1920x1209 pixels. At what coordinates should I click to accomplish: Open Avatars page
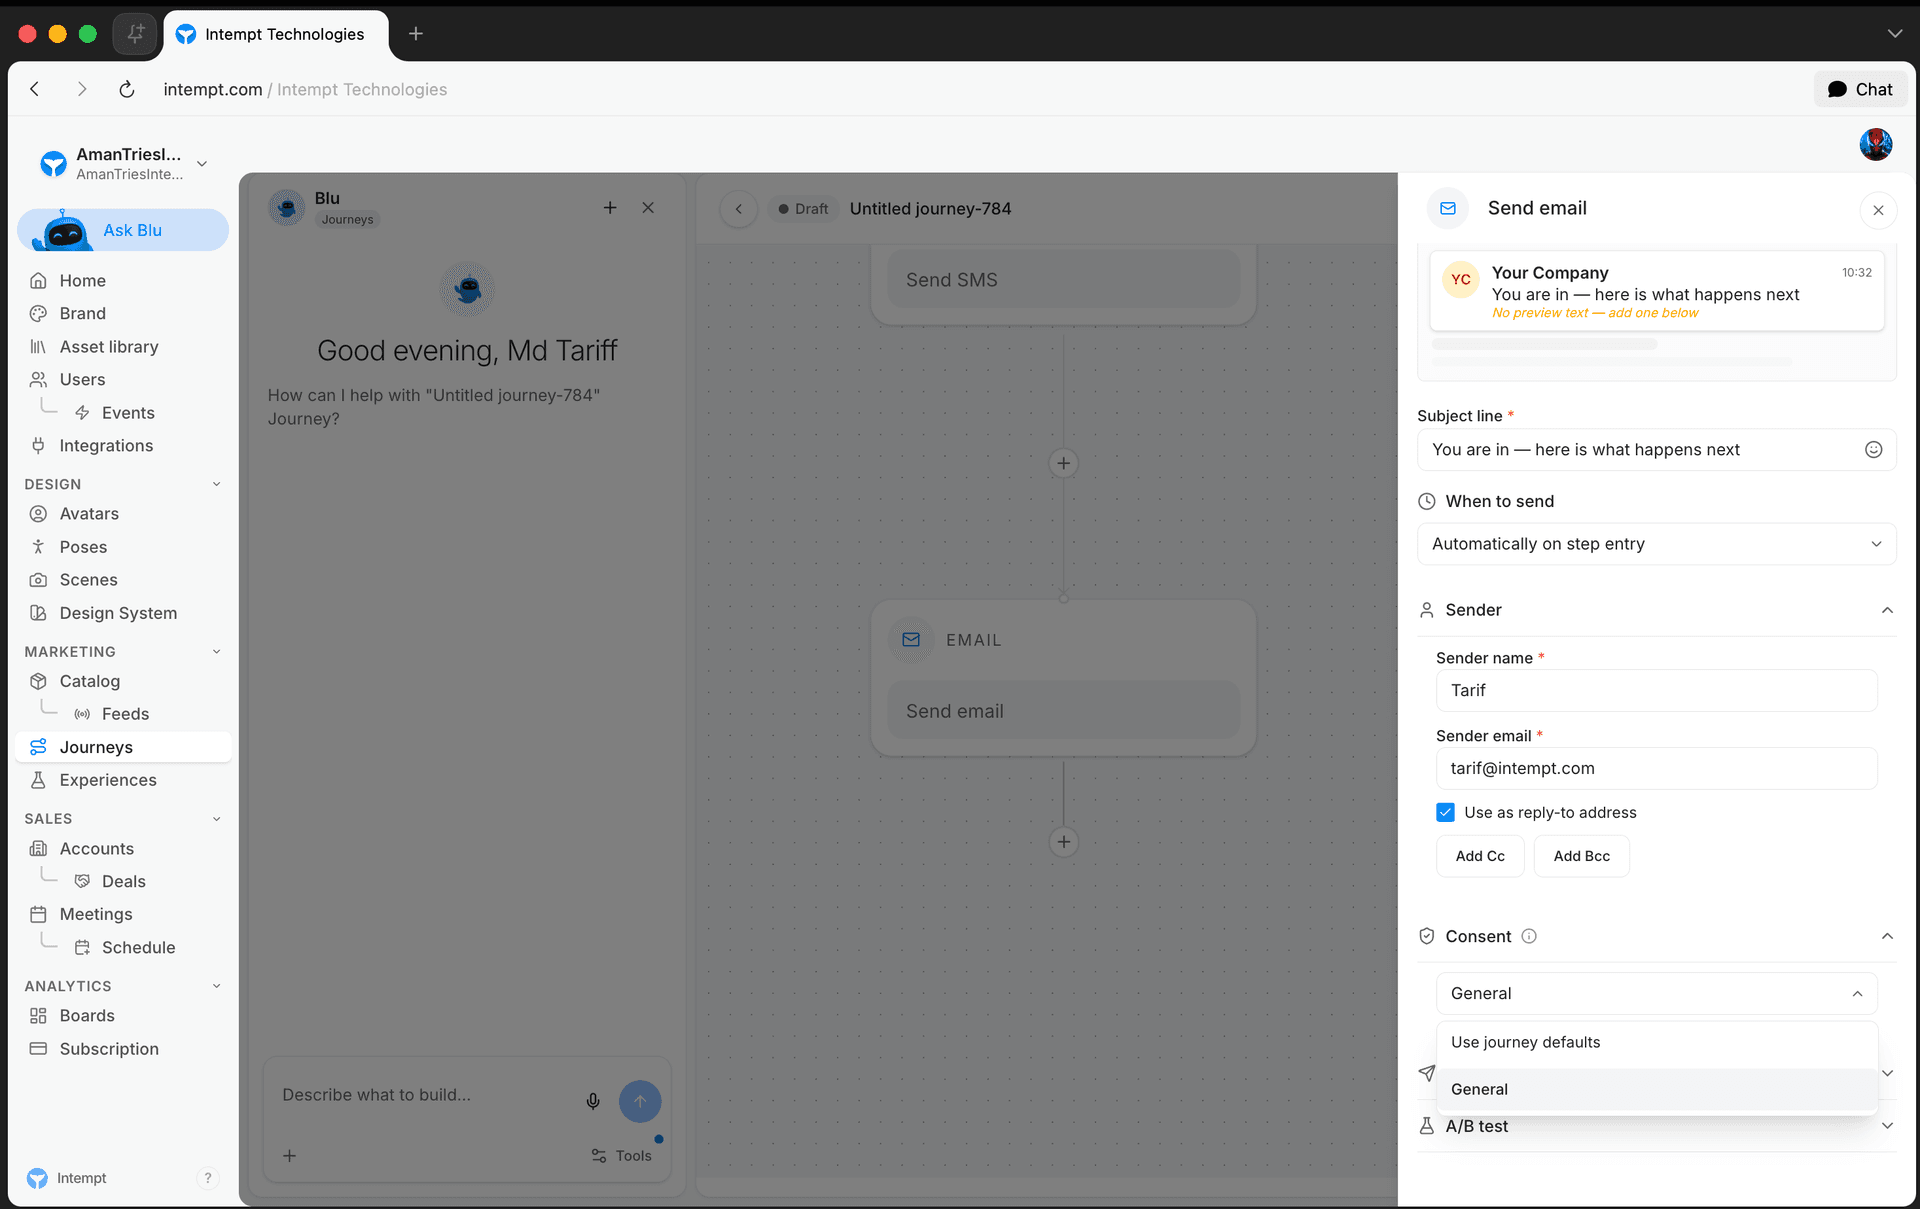89,514
